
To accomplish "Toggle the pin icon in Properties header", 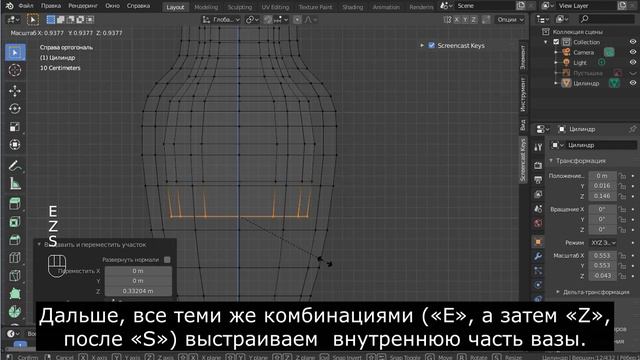I will [x=632, y=129].
